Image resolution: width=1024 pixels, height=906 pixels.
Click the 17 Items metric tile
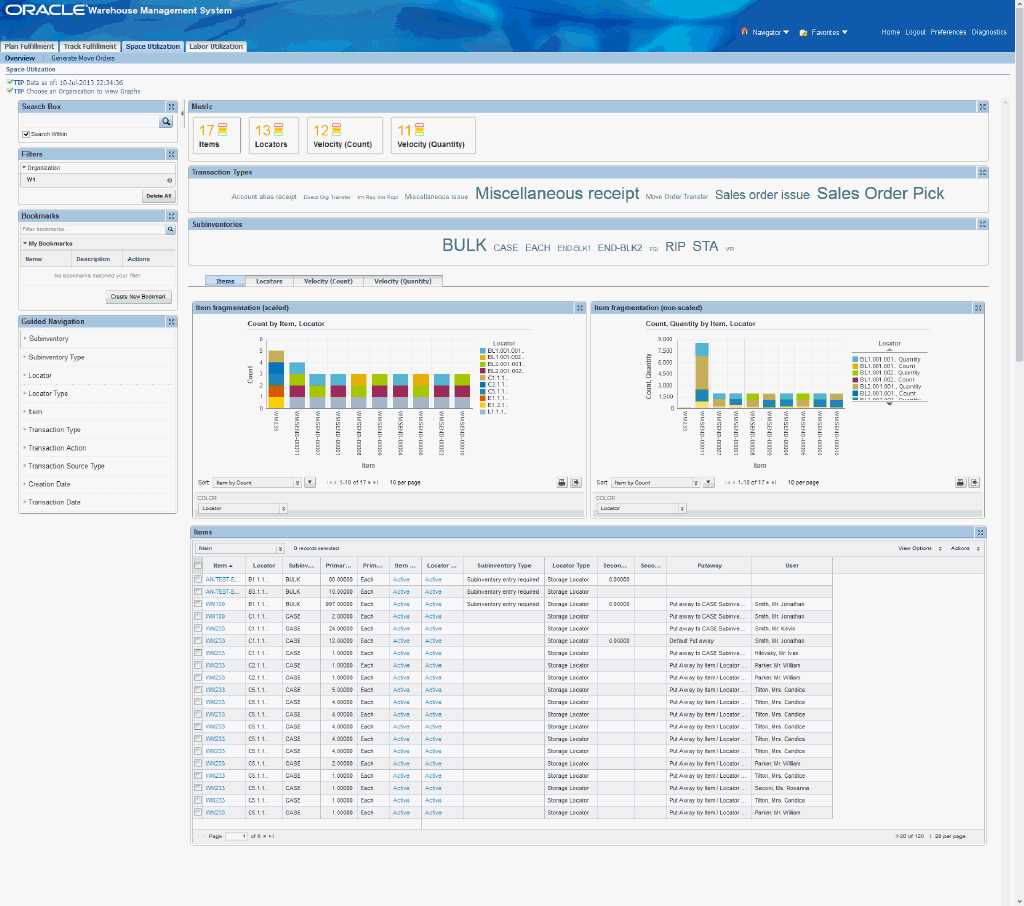(x=217, y=135)
